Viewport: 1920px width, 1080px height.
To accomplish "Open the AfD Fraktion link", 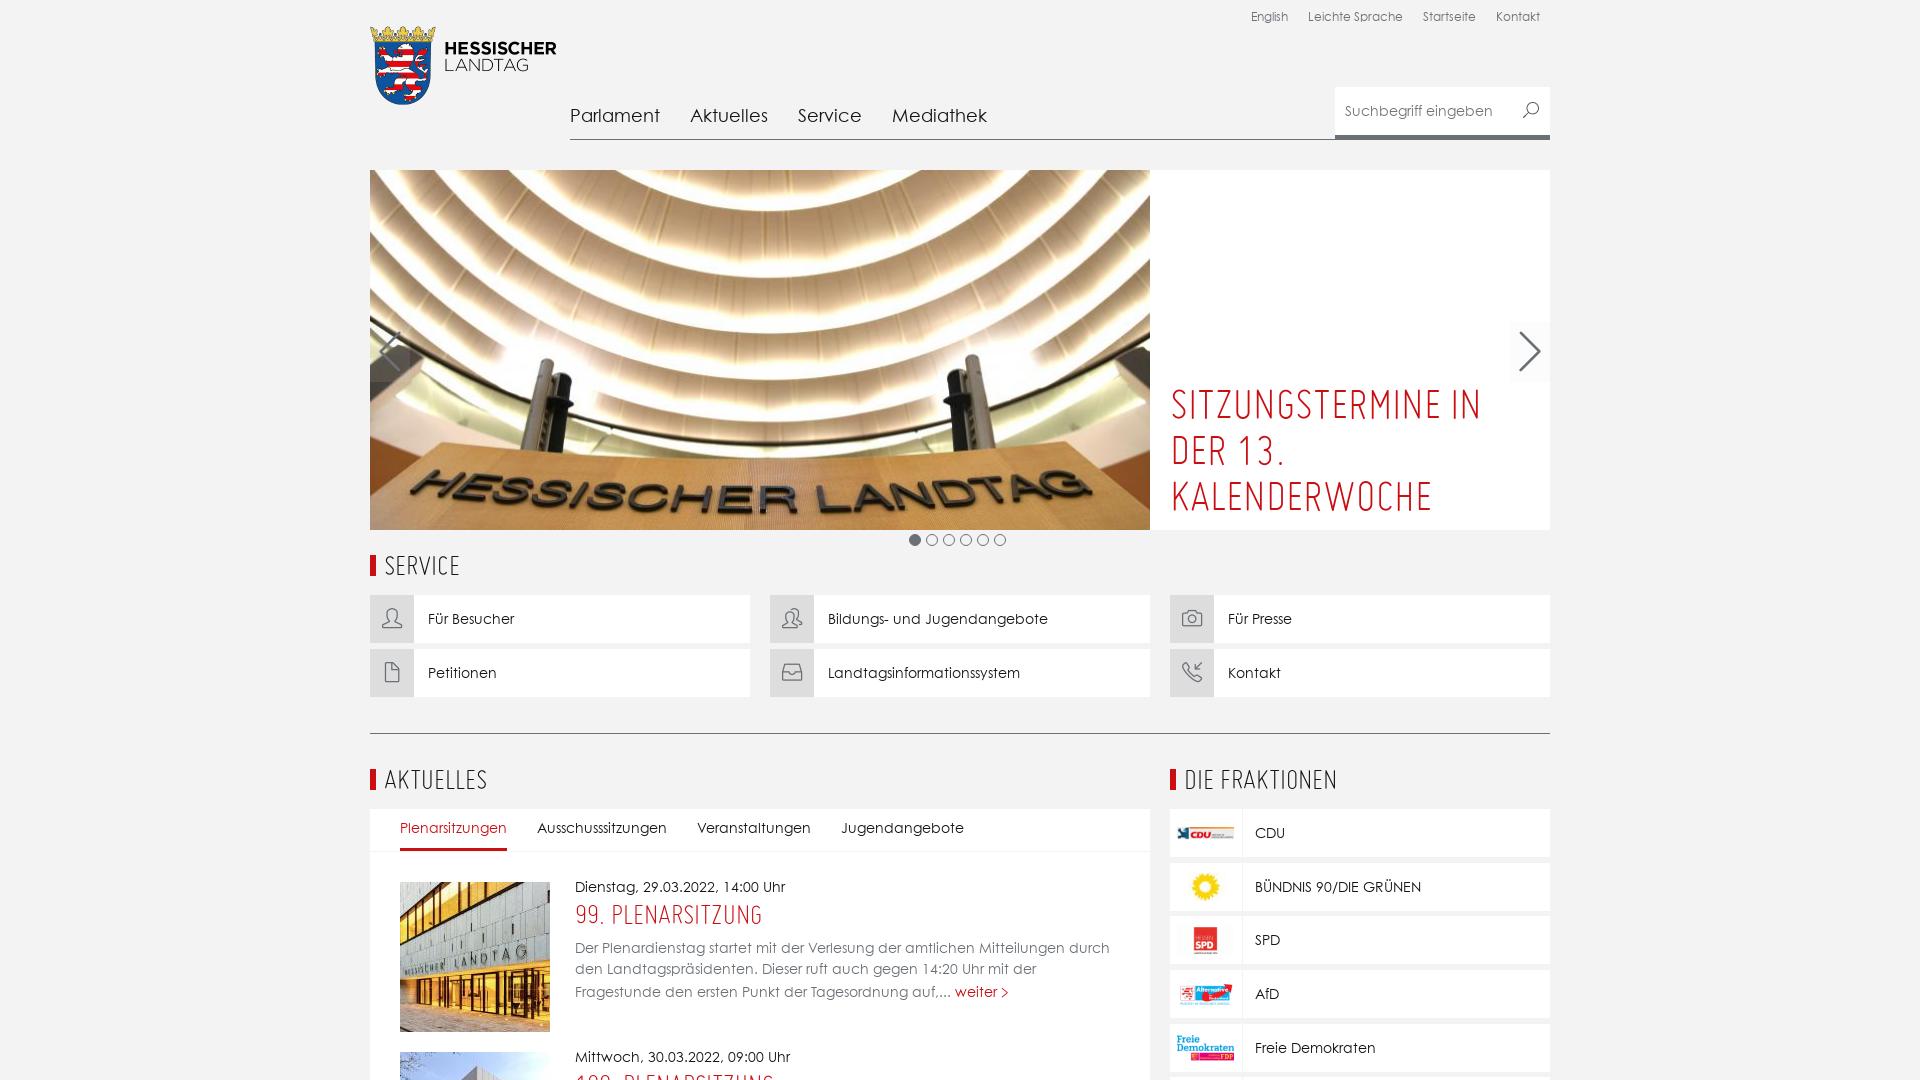I will (x=1360, y=994).
